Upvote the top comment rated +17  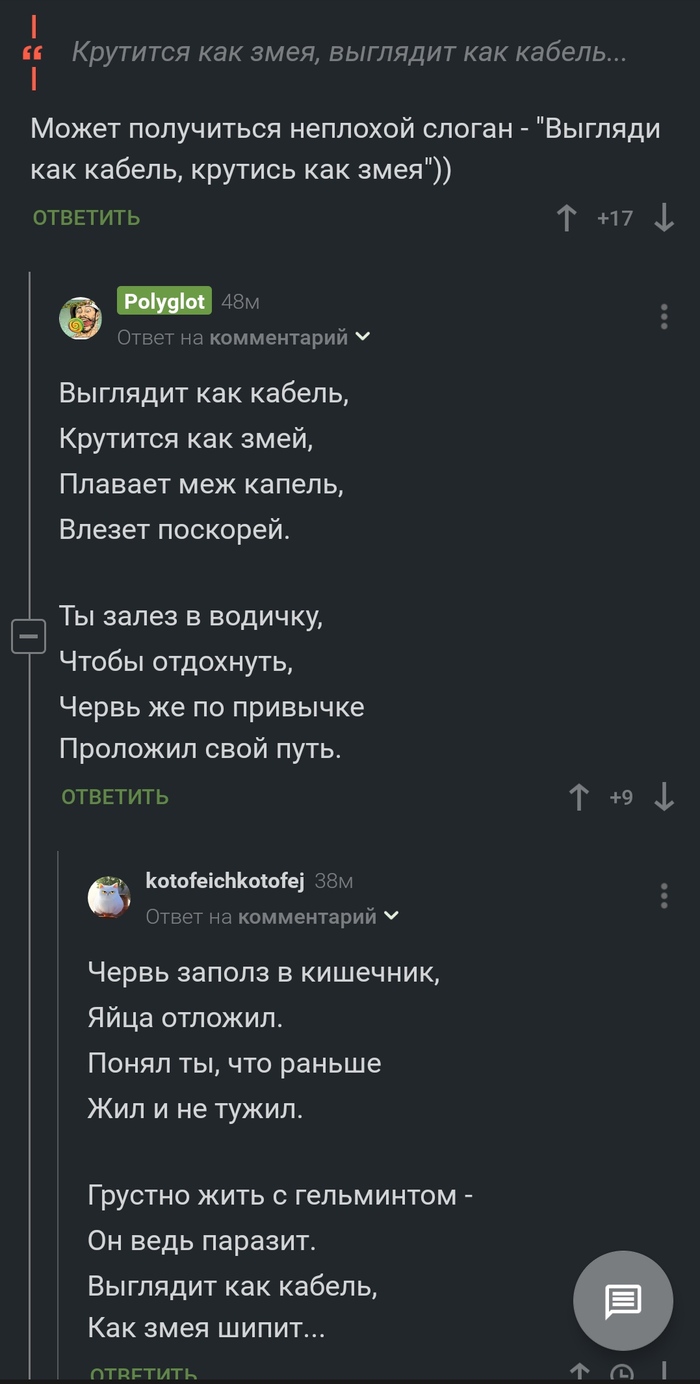pyautogui.click(x=567, y=218)
